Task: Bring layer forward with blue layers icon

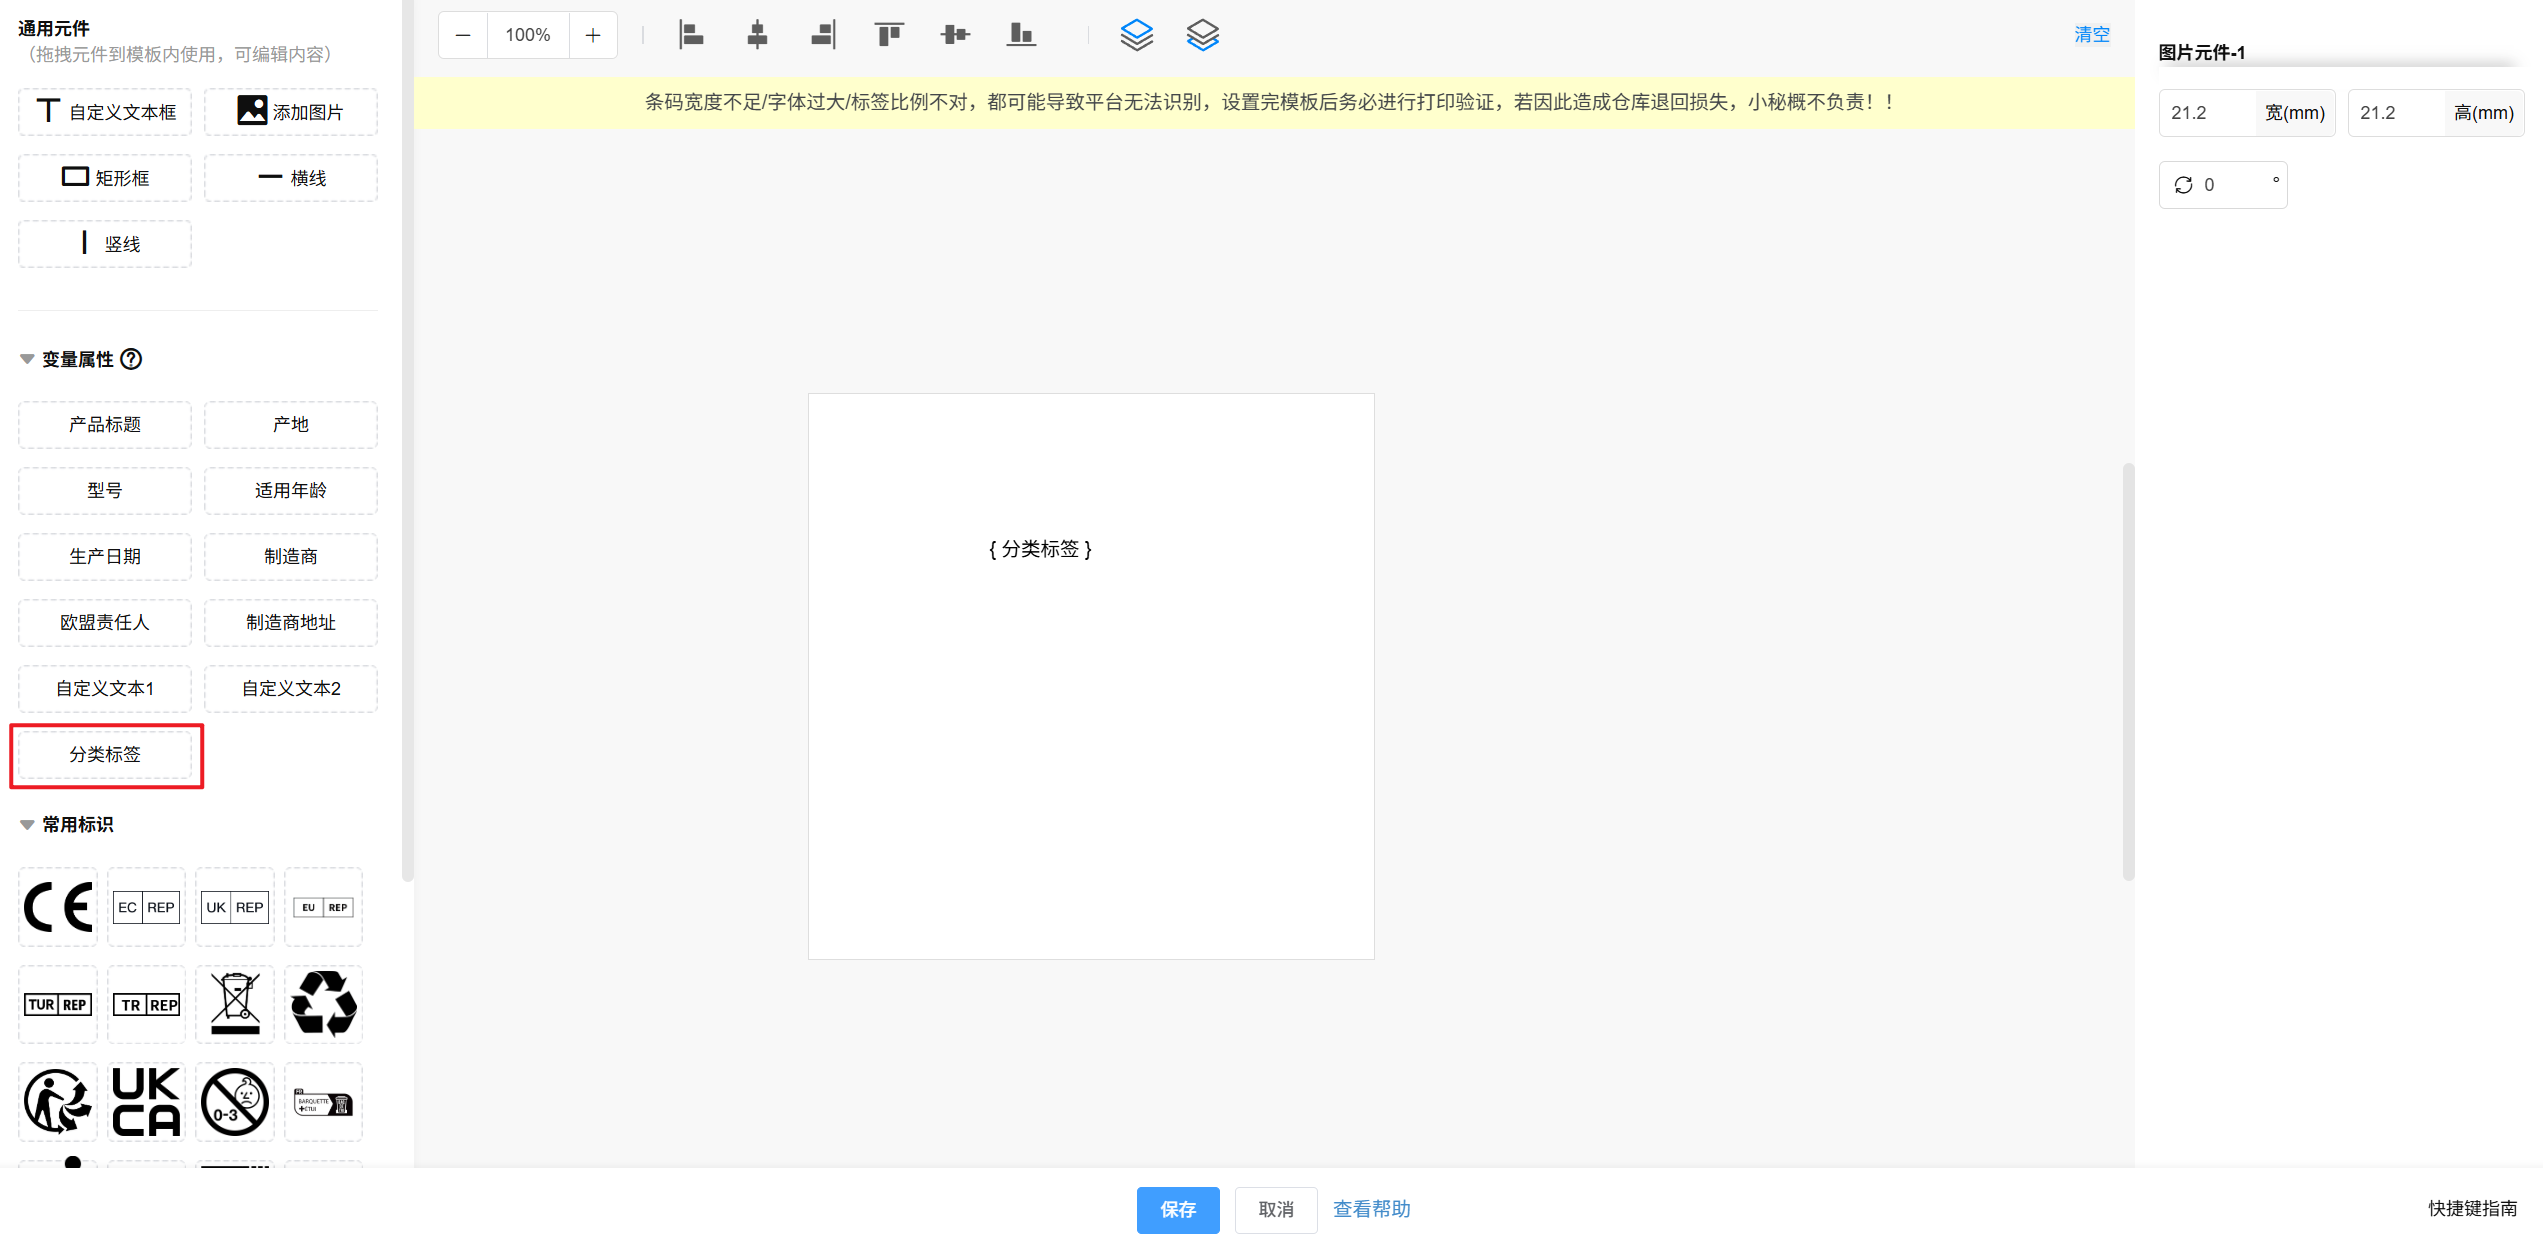Action: (1136, 35)
